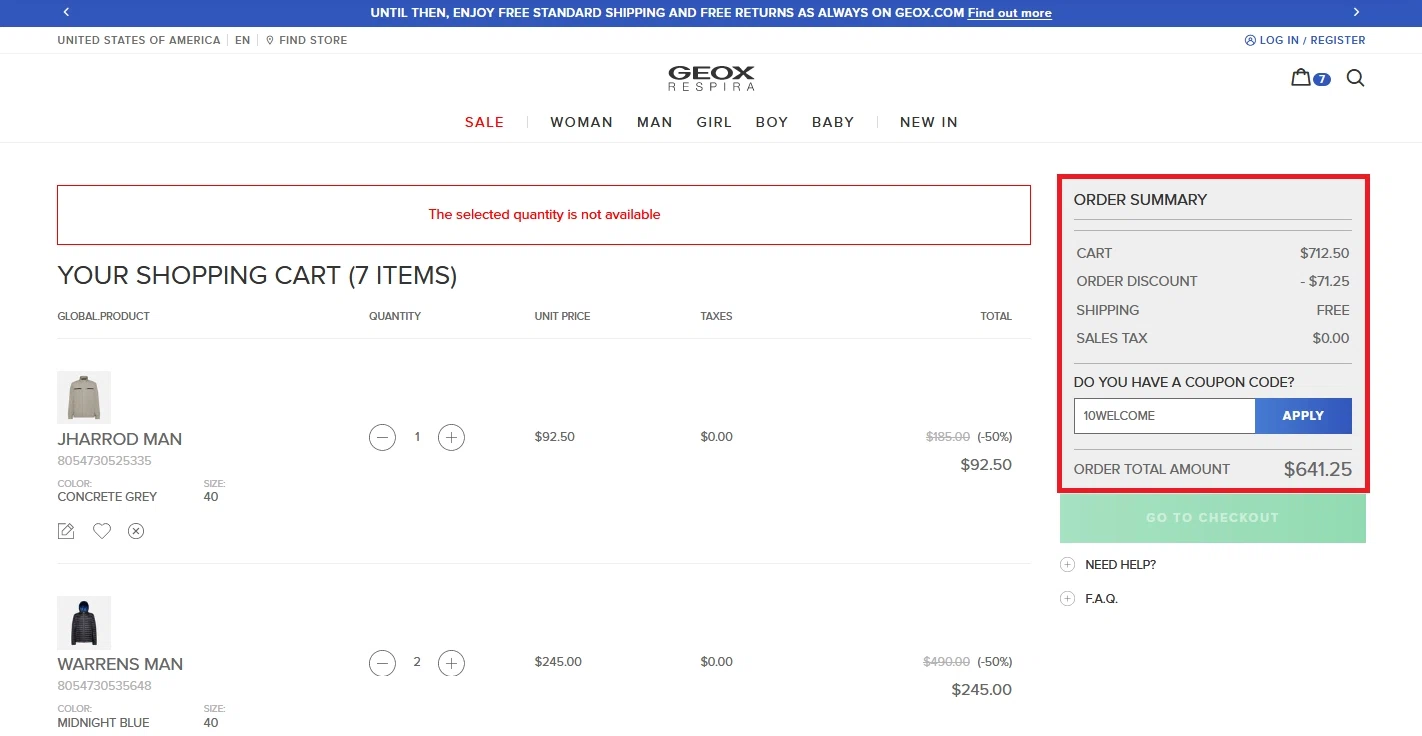
Task: Select the struck-through $490.00 original price
Action: (x=946, y=662)
